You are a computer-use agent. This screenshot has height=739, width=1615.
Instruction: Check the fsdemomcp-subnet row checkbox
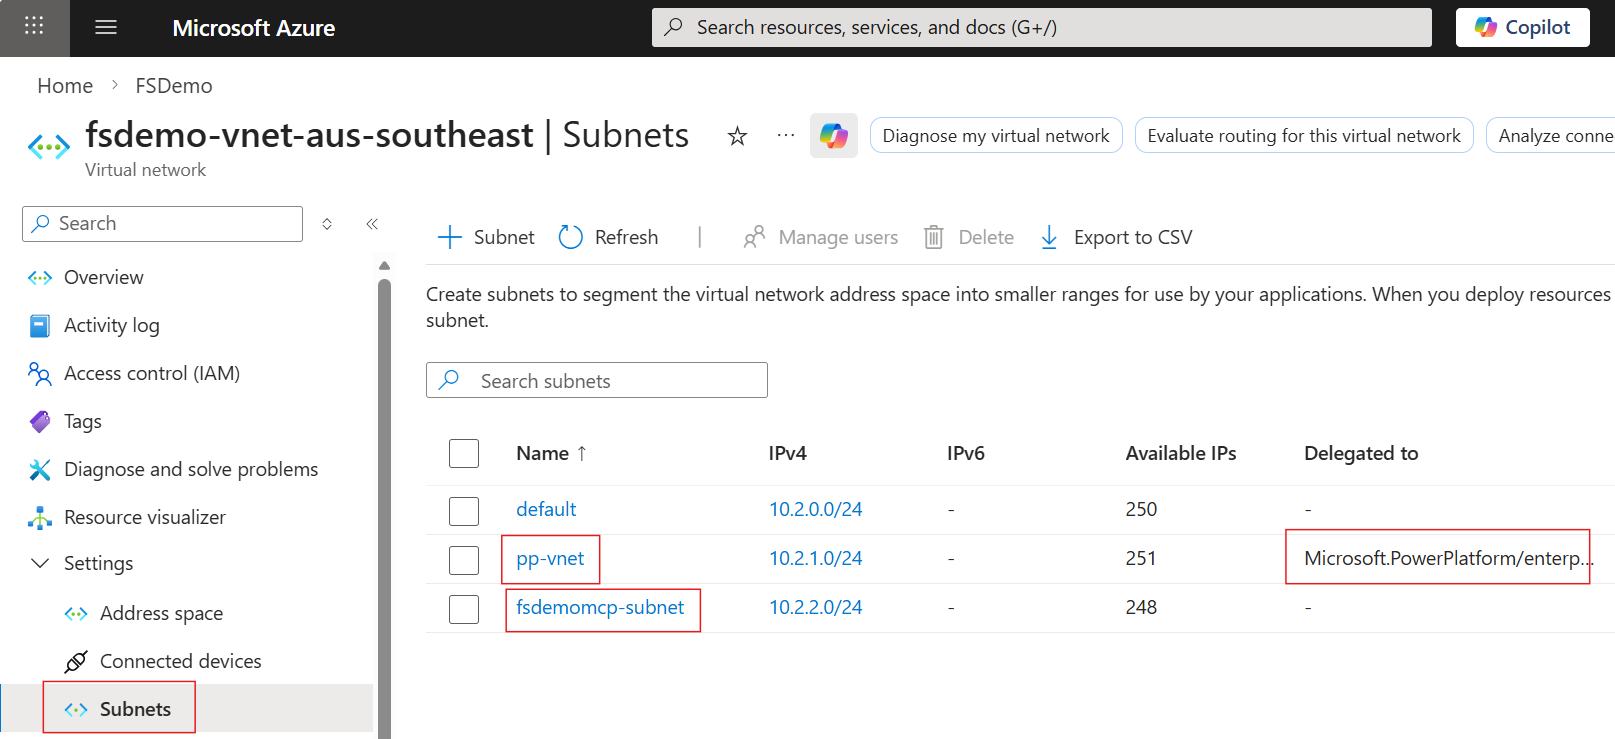[464, 608]
